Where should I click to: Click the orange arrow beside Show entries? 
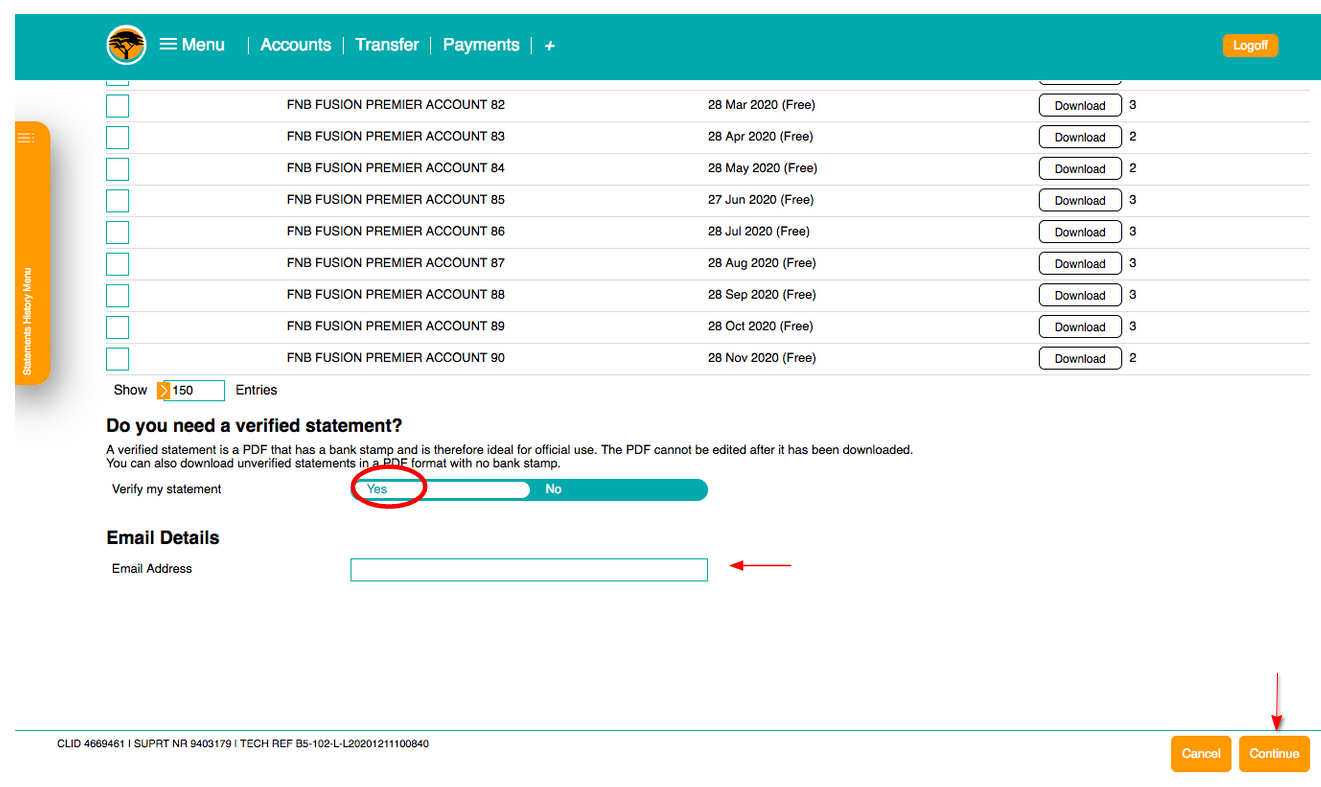[164, 390]
